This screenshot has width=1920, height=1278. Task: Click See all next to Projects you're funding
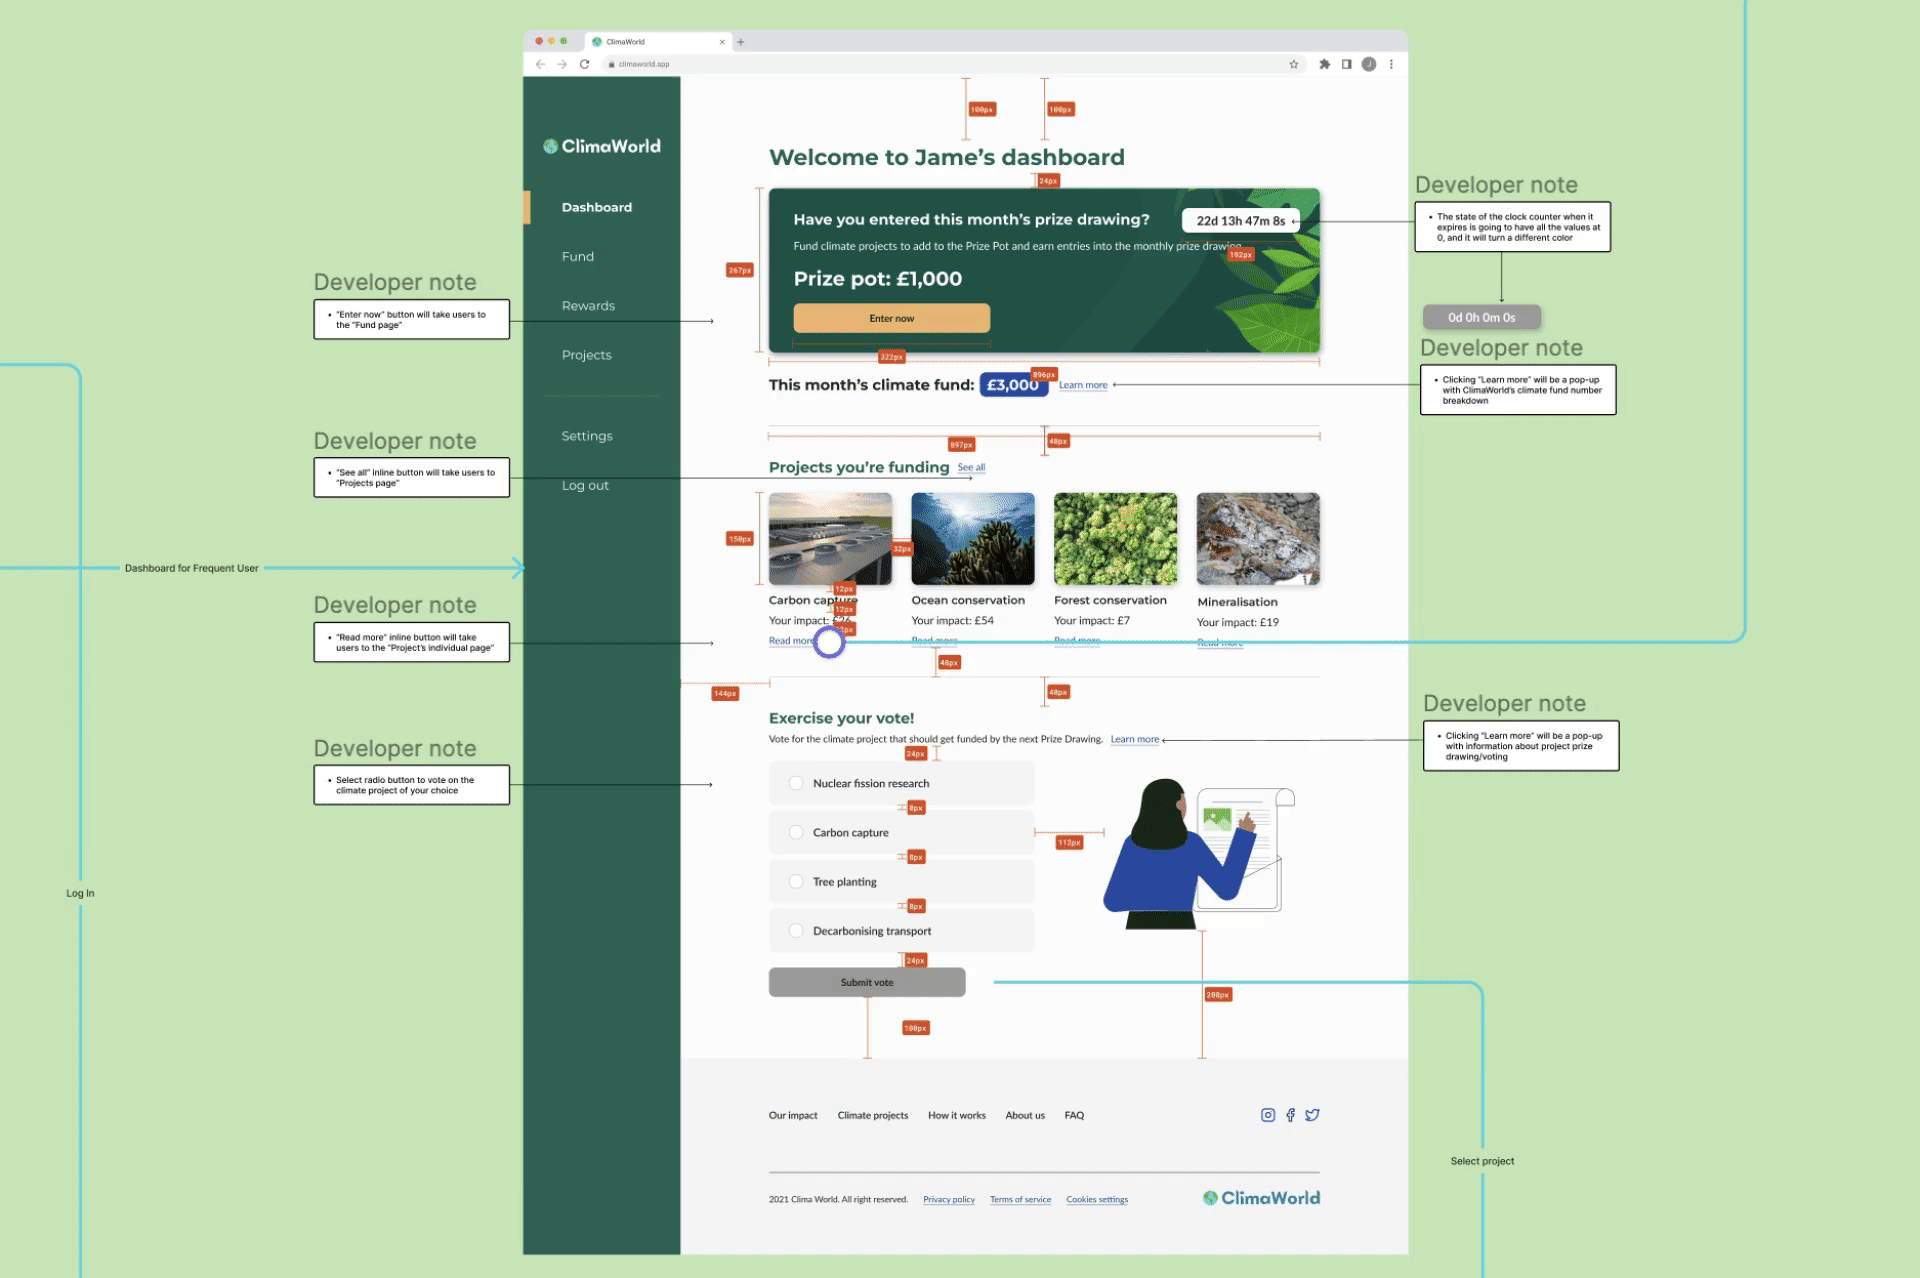point(971,467)
